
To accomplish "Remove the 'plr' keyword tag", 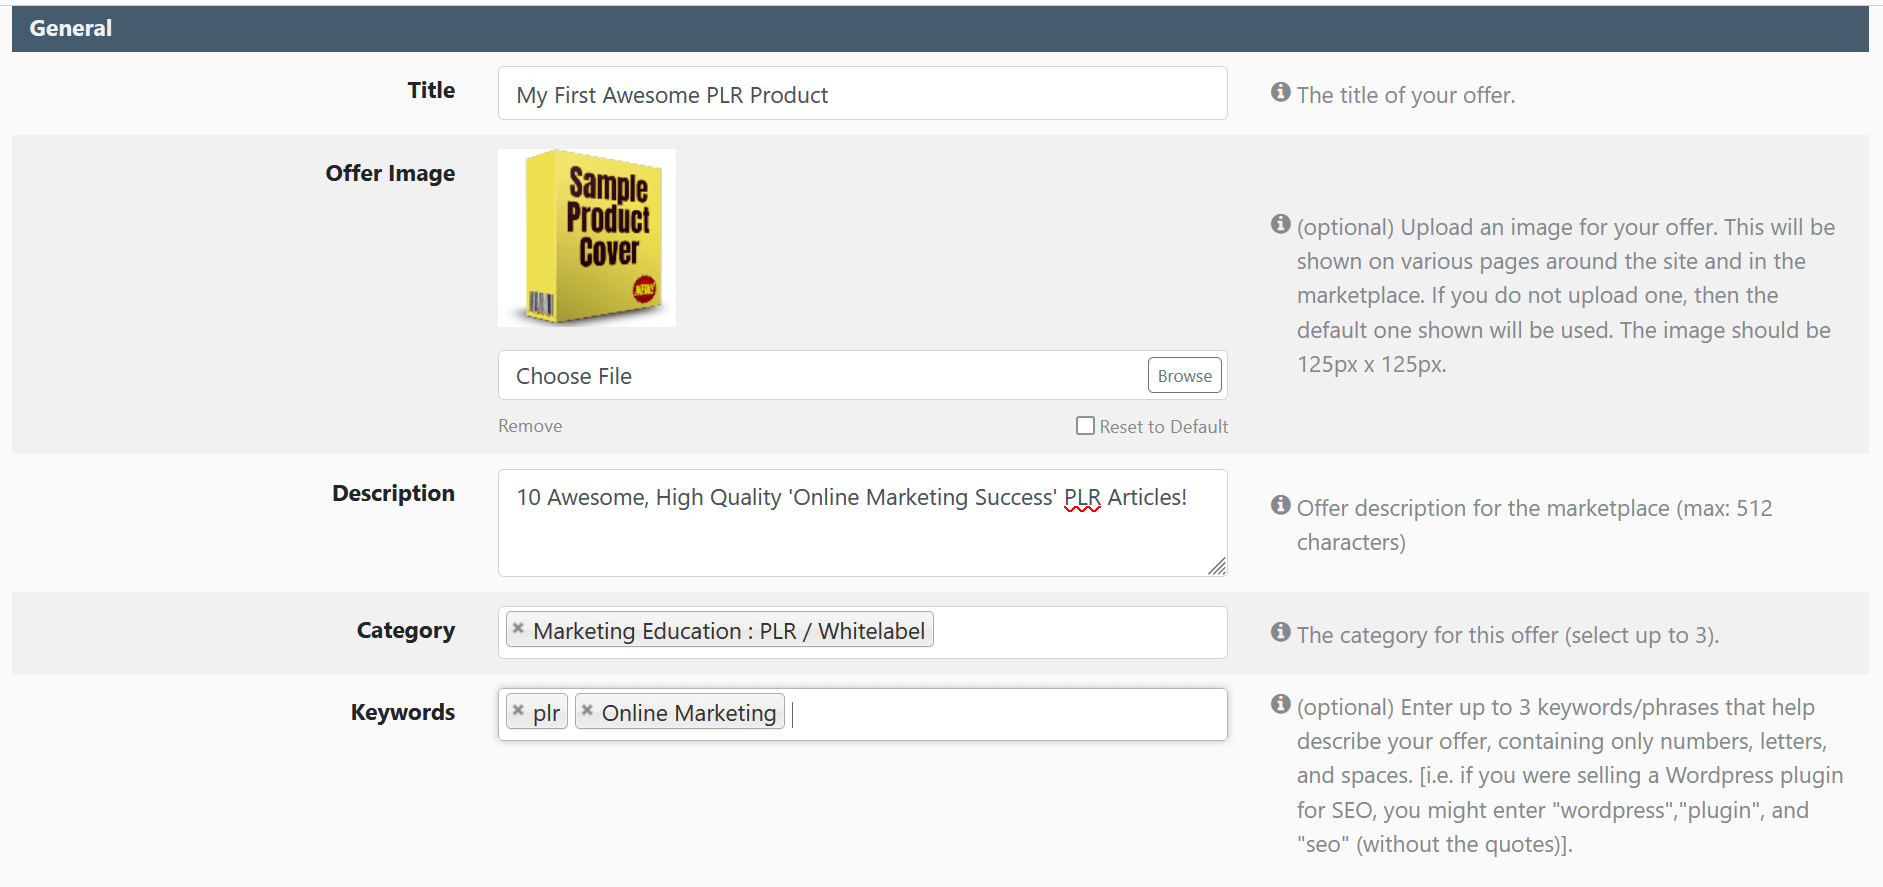I will pos(518,711).
